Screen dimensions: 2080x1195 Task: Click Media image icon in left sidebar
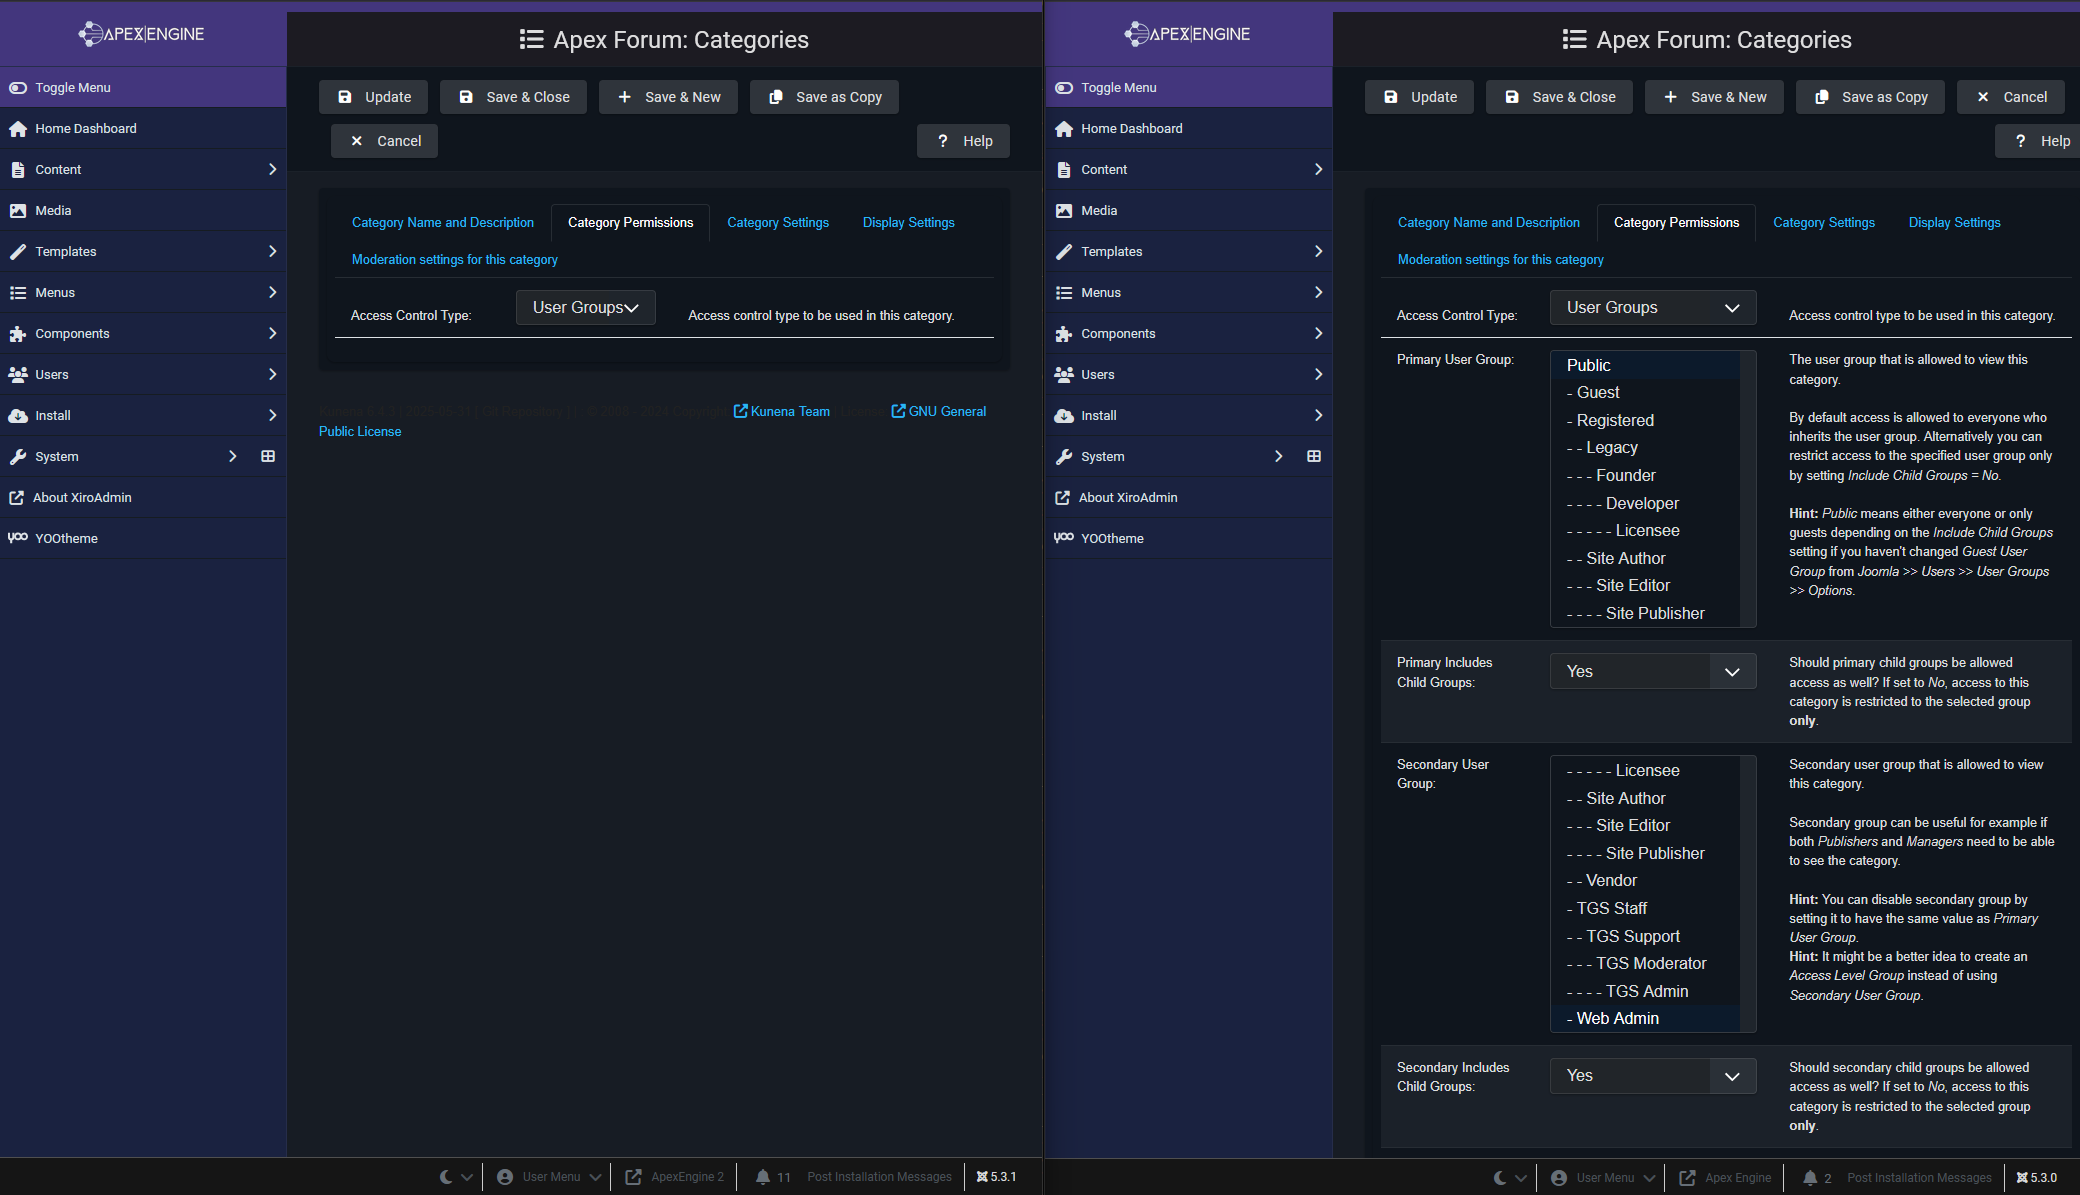point(18,211)
